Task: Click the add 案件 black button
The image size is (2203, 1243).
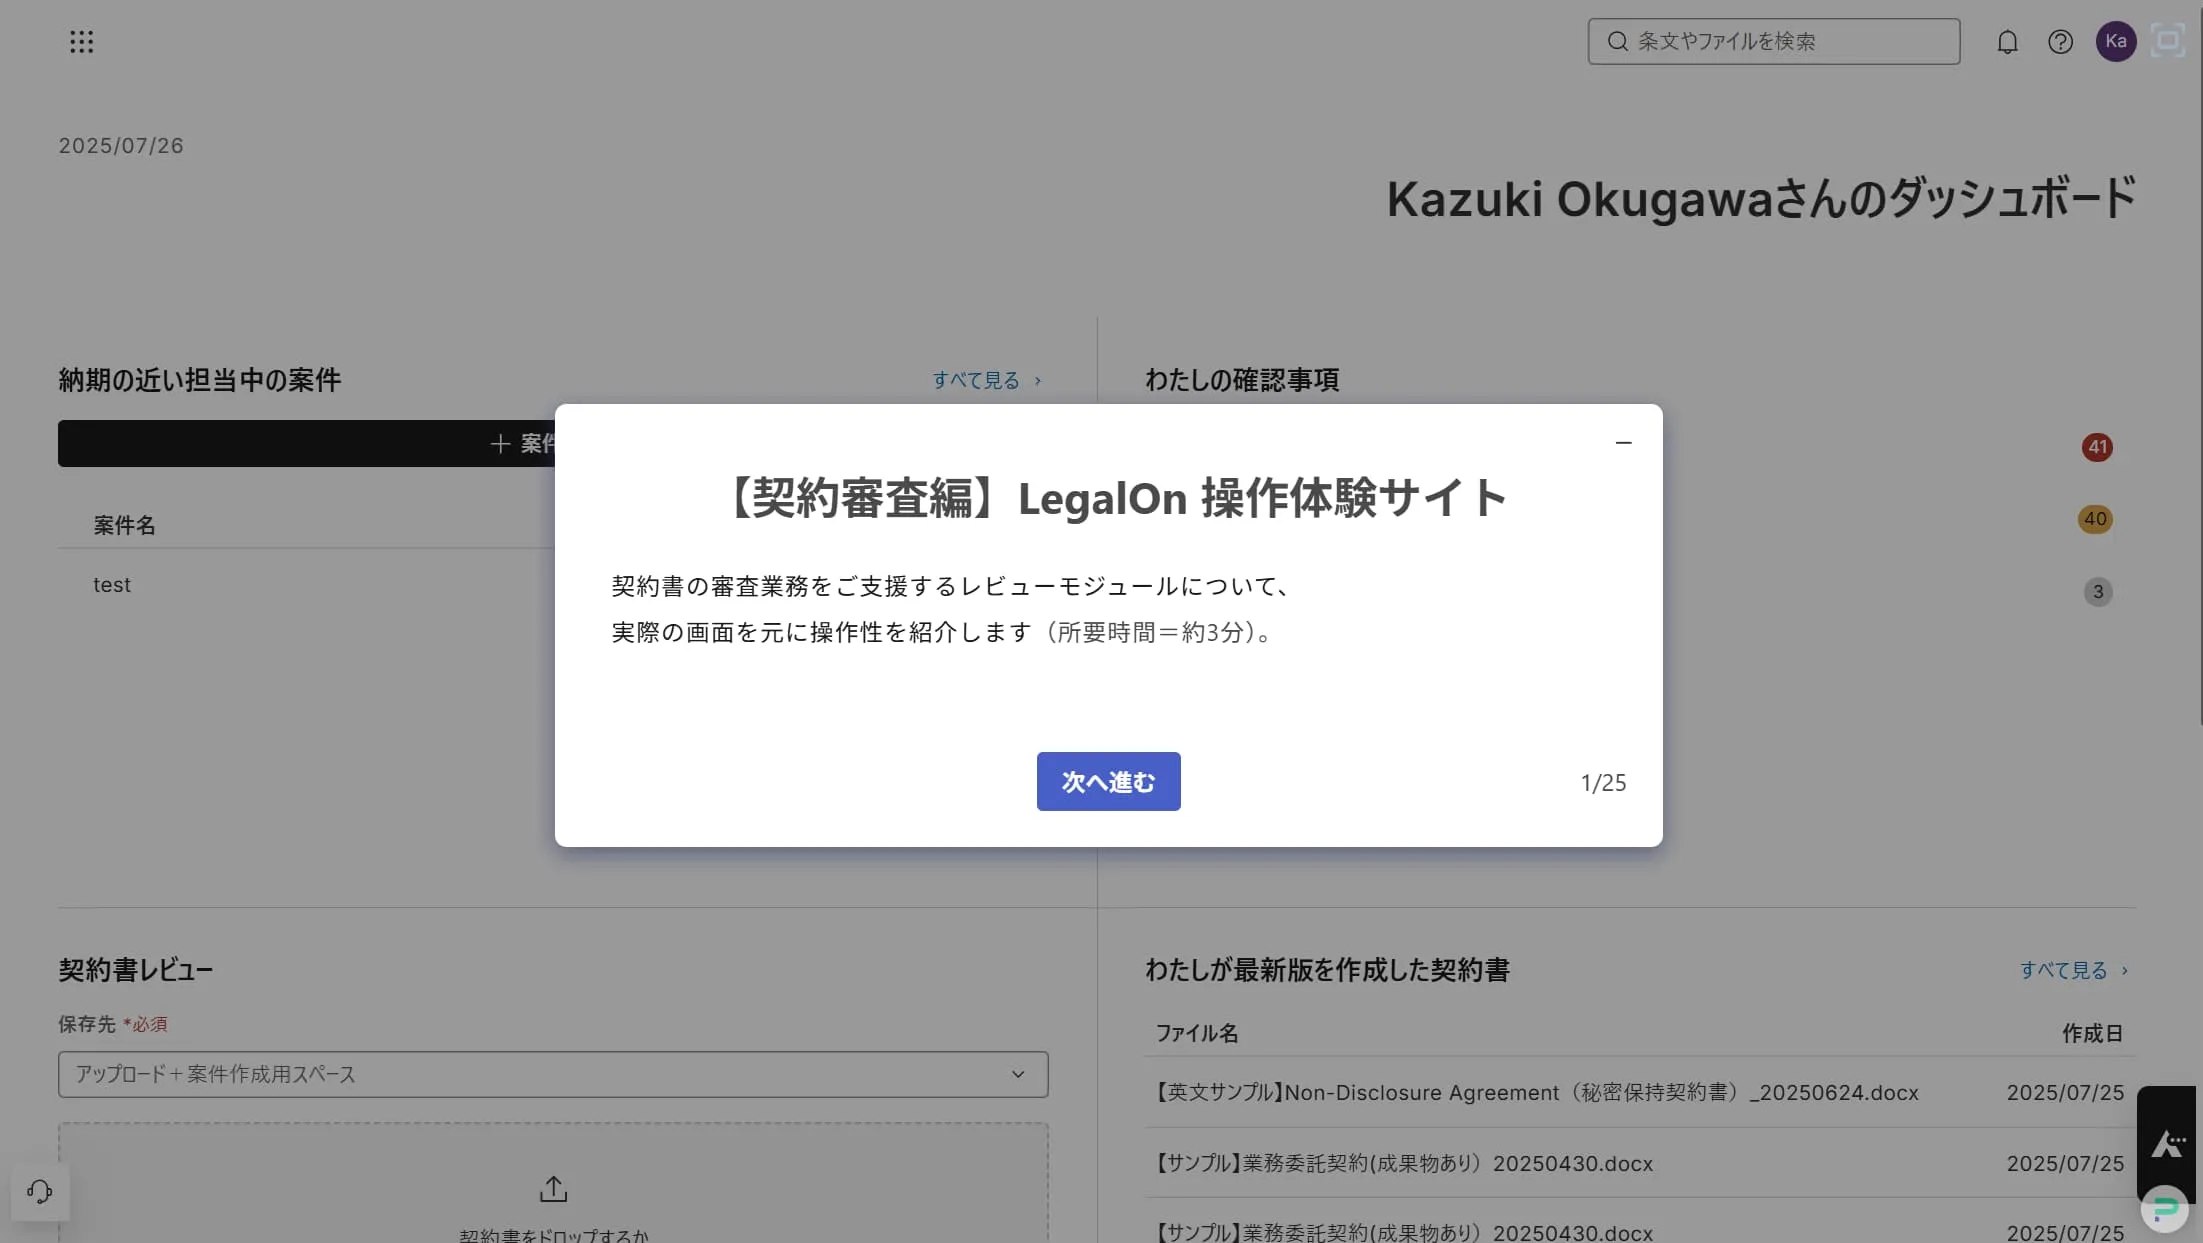Action: [x=306, y=443]
